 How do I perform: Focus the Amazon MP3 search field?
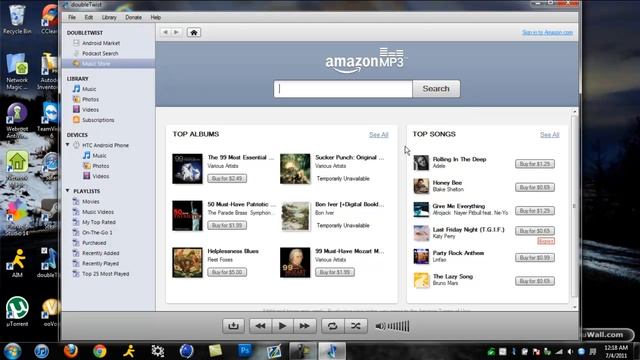343,89
